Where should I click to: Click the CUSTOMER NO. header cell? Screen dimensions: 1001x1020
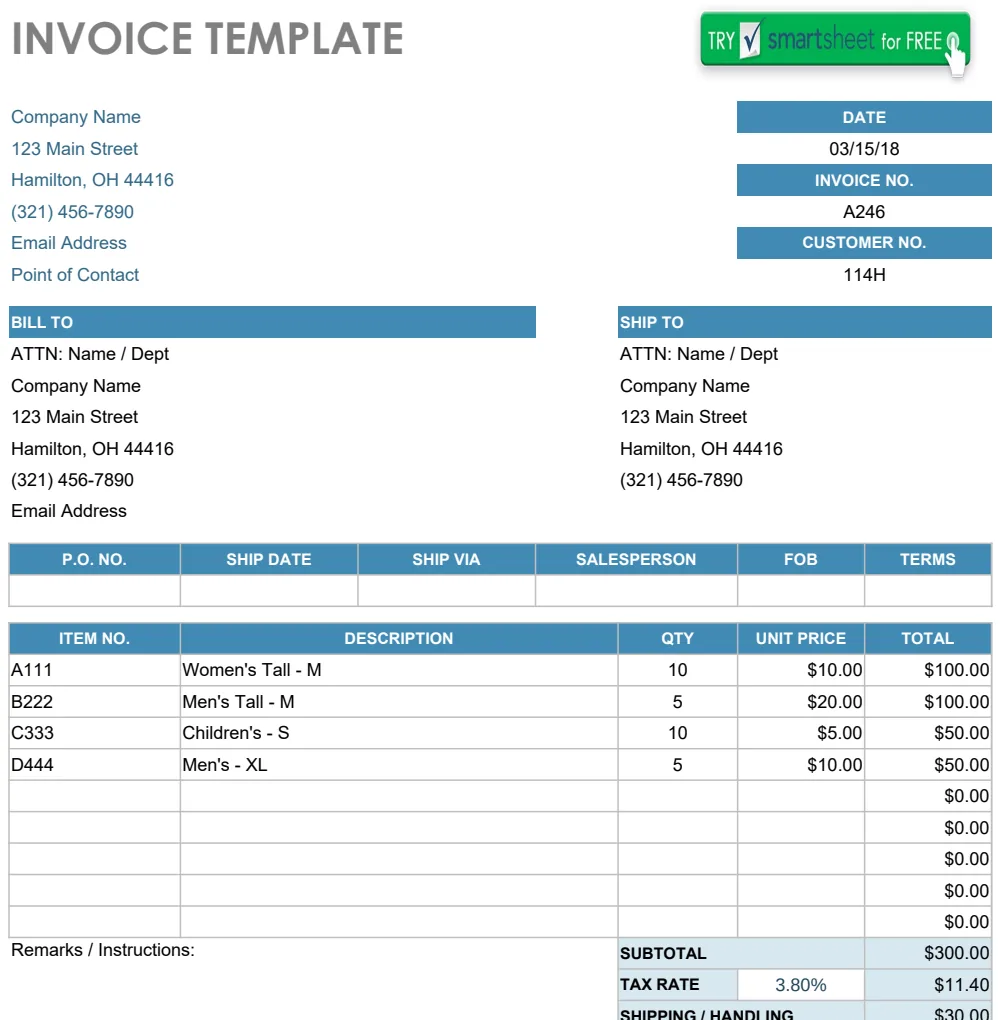(x=864, y=243)
